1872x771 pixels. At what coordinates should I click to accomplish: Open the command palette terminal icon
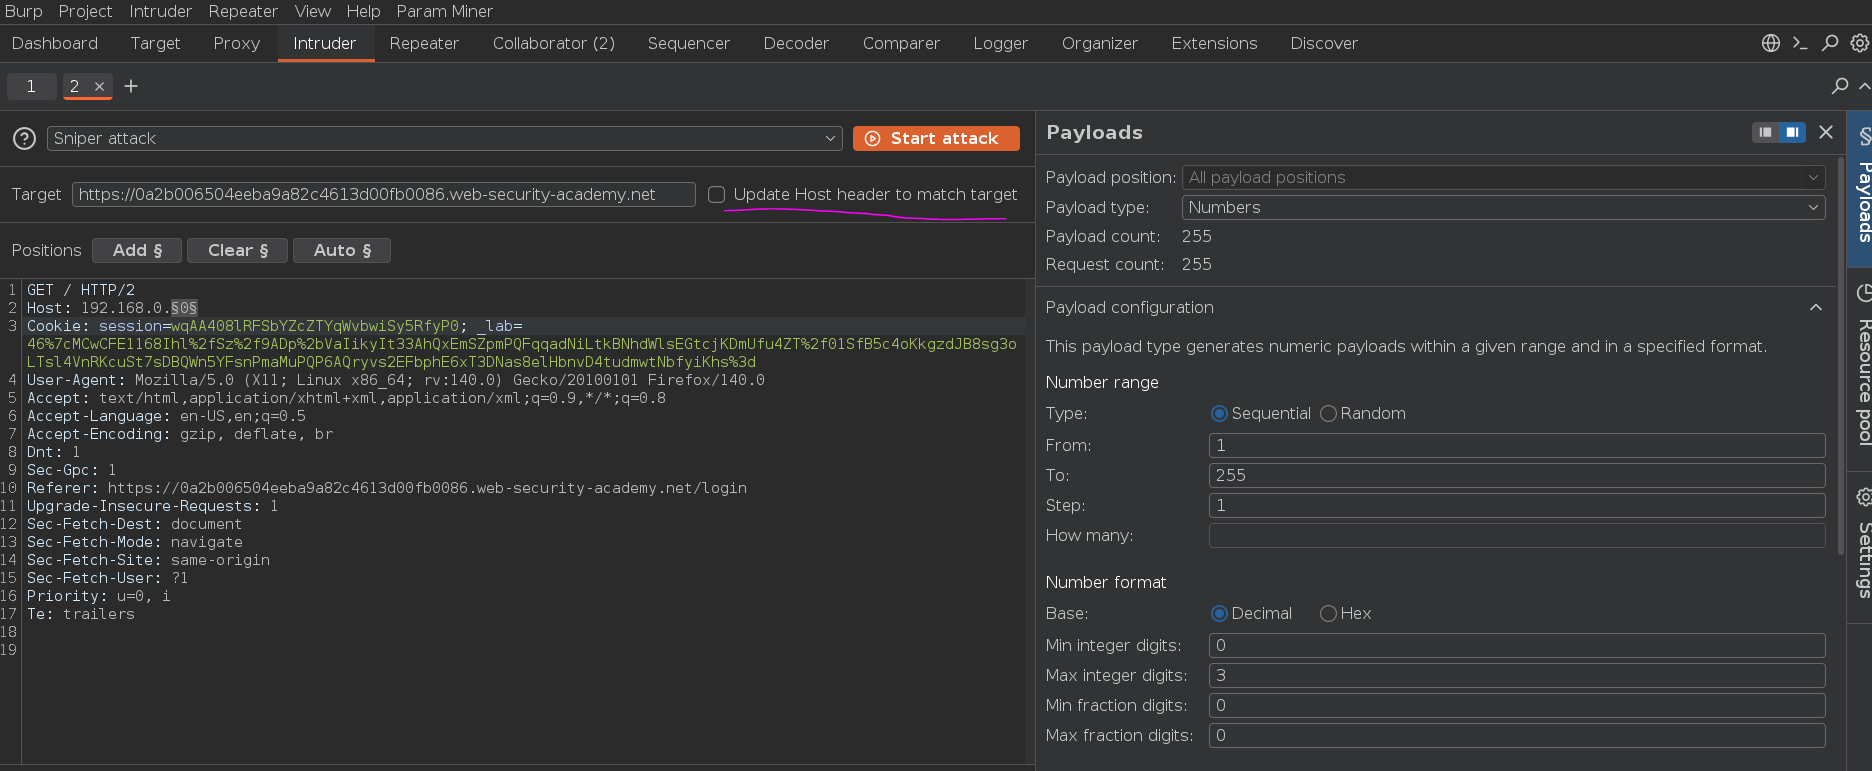(1800, 43)
